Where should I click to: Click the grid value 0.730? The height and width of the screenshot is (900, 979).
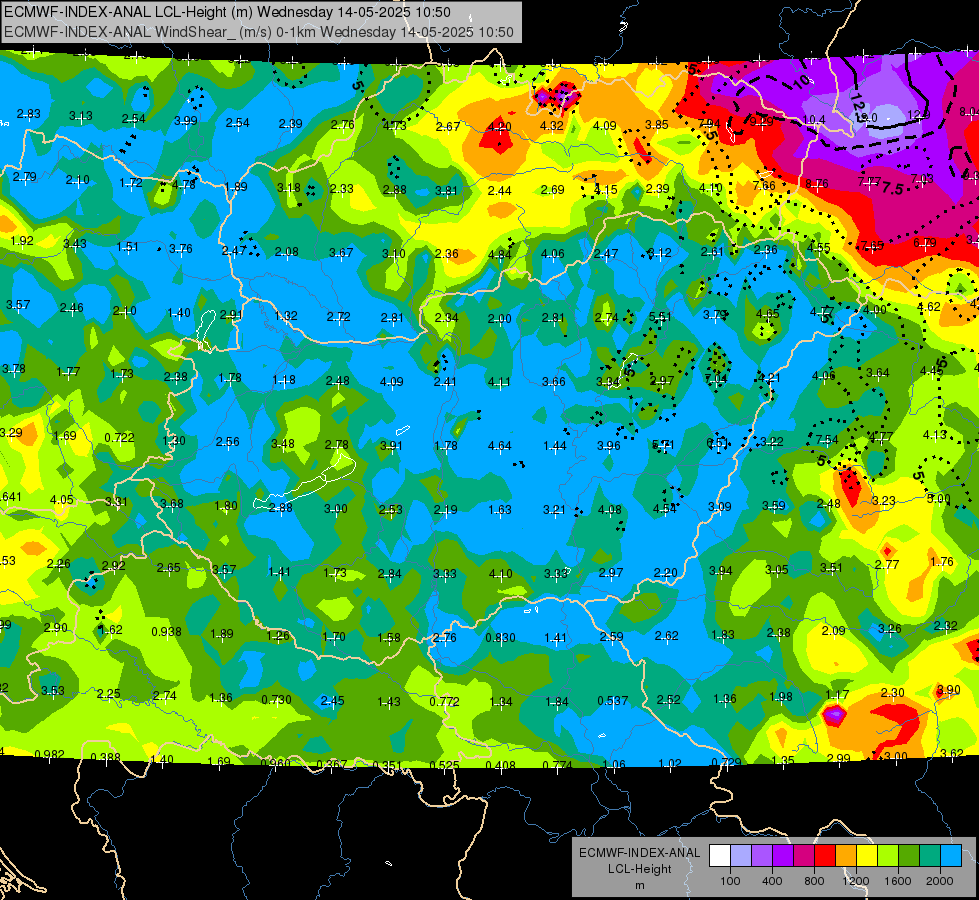coord(277,700)
